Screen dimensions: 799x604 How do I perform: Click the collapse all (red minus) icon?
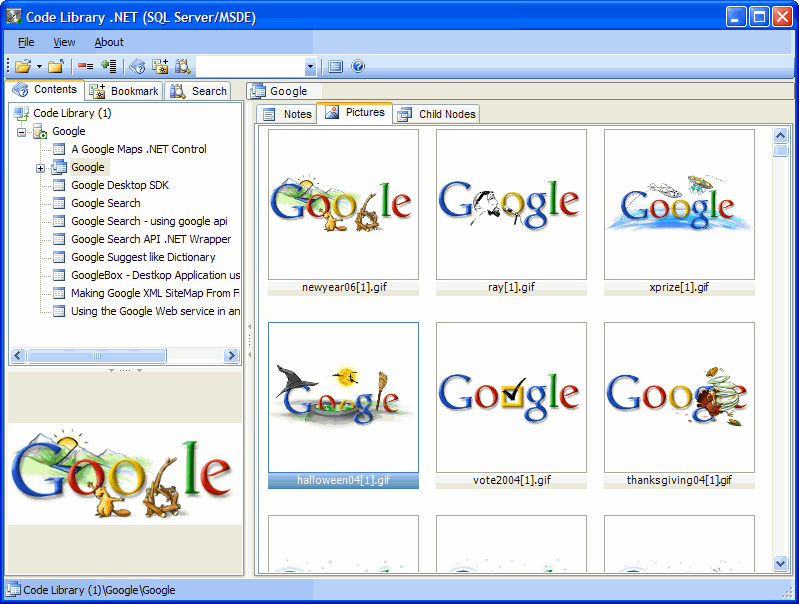[x=86, y=66]
